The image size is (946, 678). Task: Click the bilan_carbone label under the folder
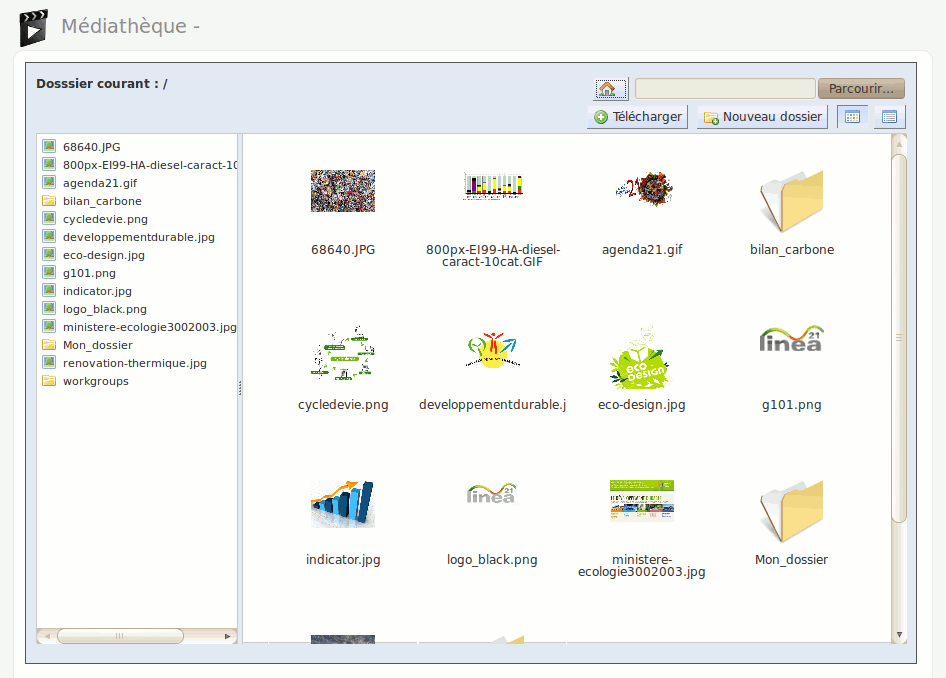click(792, 250)
